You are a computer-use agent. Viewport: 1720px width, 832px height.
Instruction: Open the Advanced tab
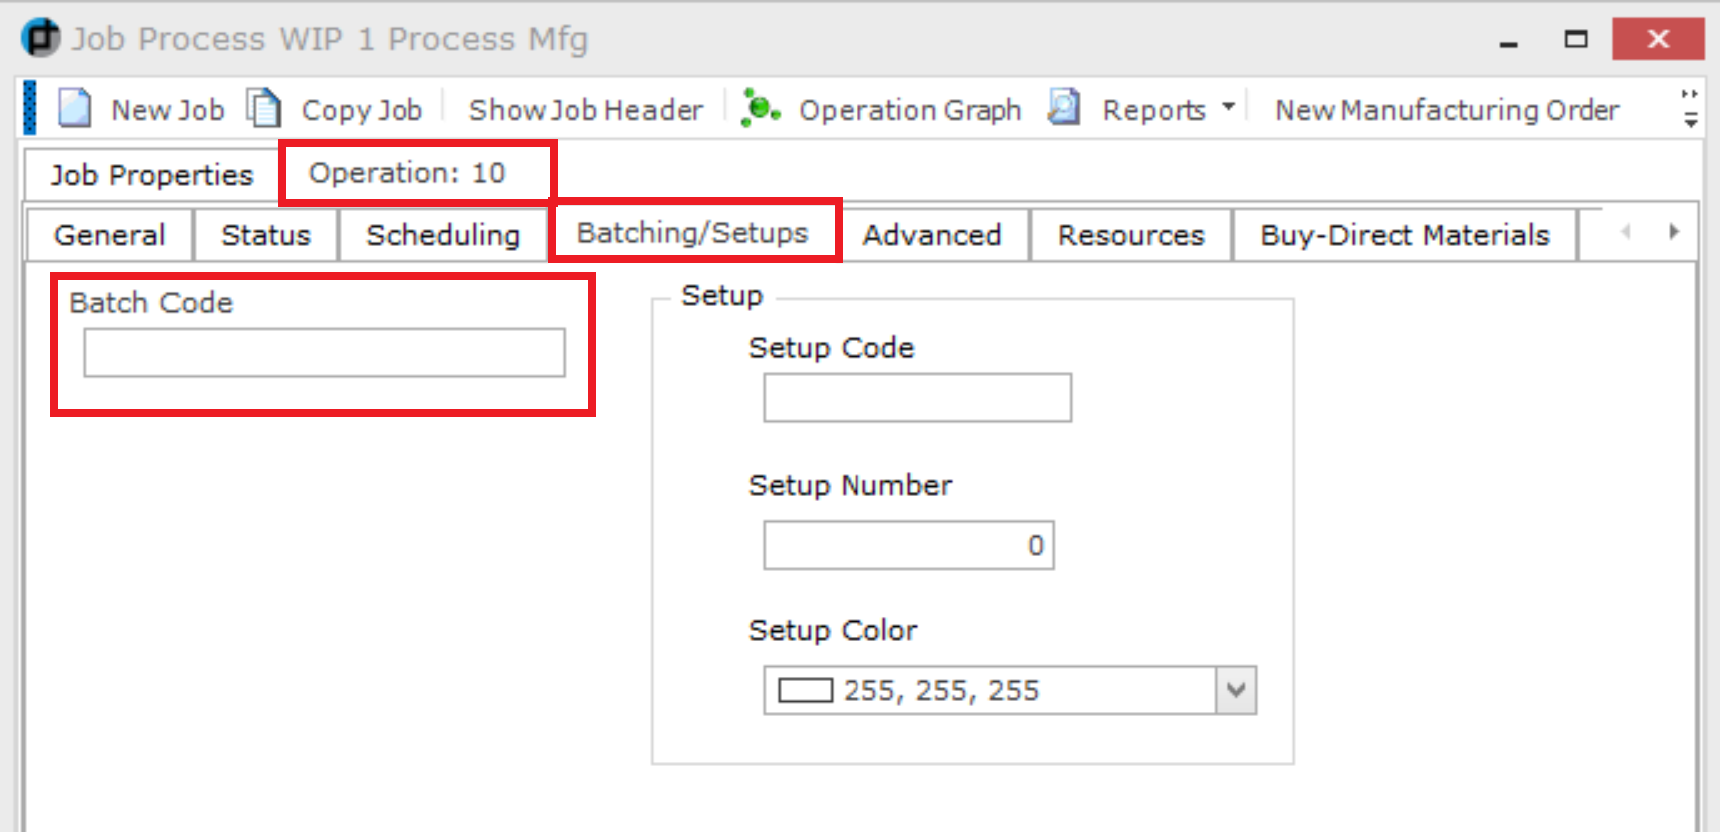[x=932, y=235]
